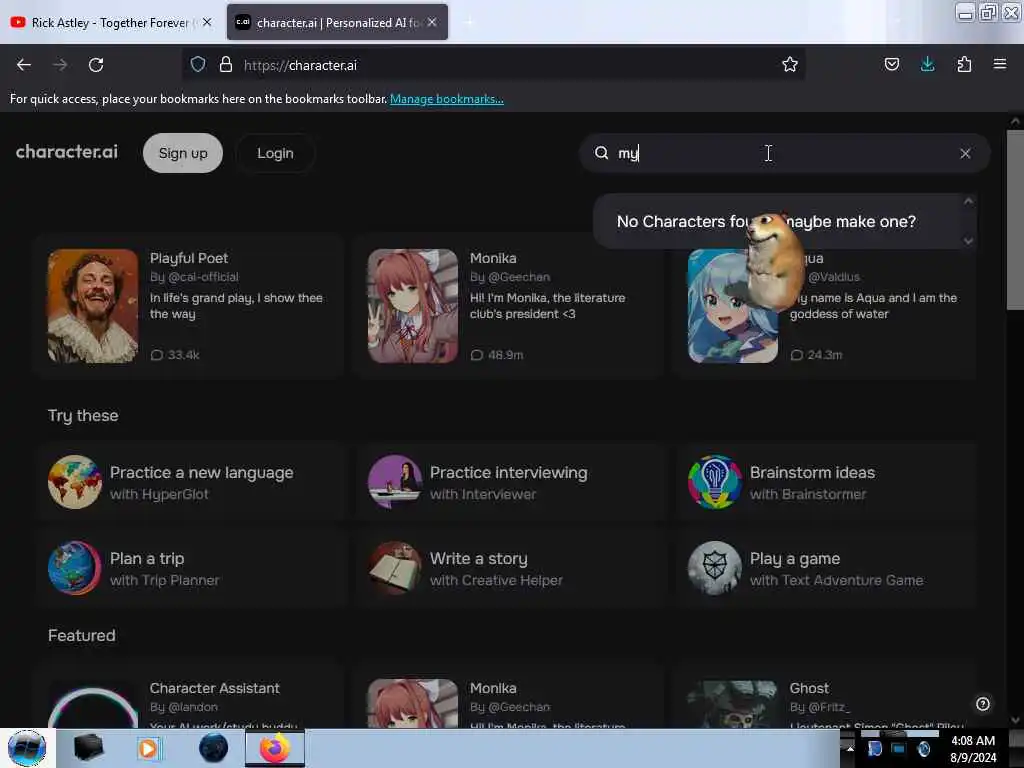This screenshot has height=768, width=1024.
Task: Select Practice a new language with HyperGlot
Action: tap(189, 482)
